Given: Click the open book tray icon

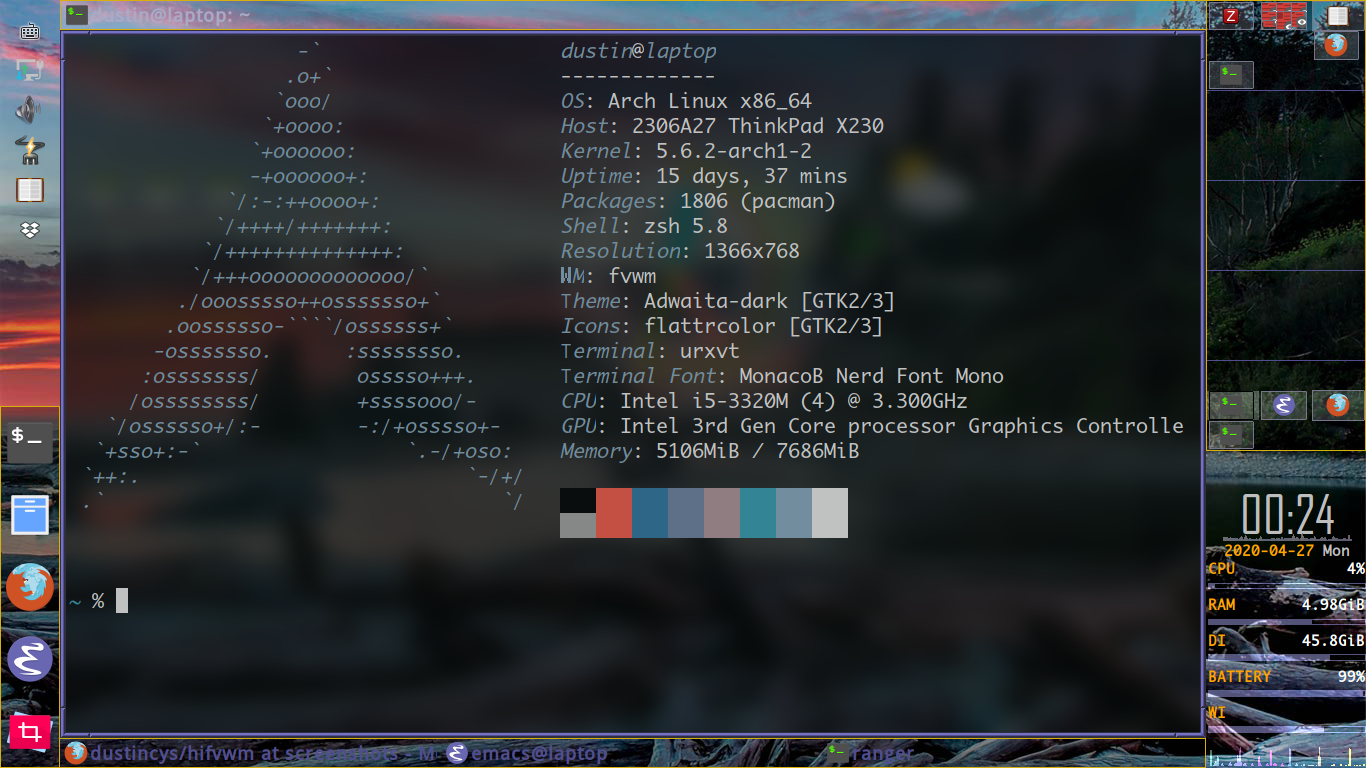Looking at the screenshot, I should click(30, 190).
